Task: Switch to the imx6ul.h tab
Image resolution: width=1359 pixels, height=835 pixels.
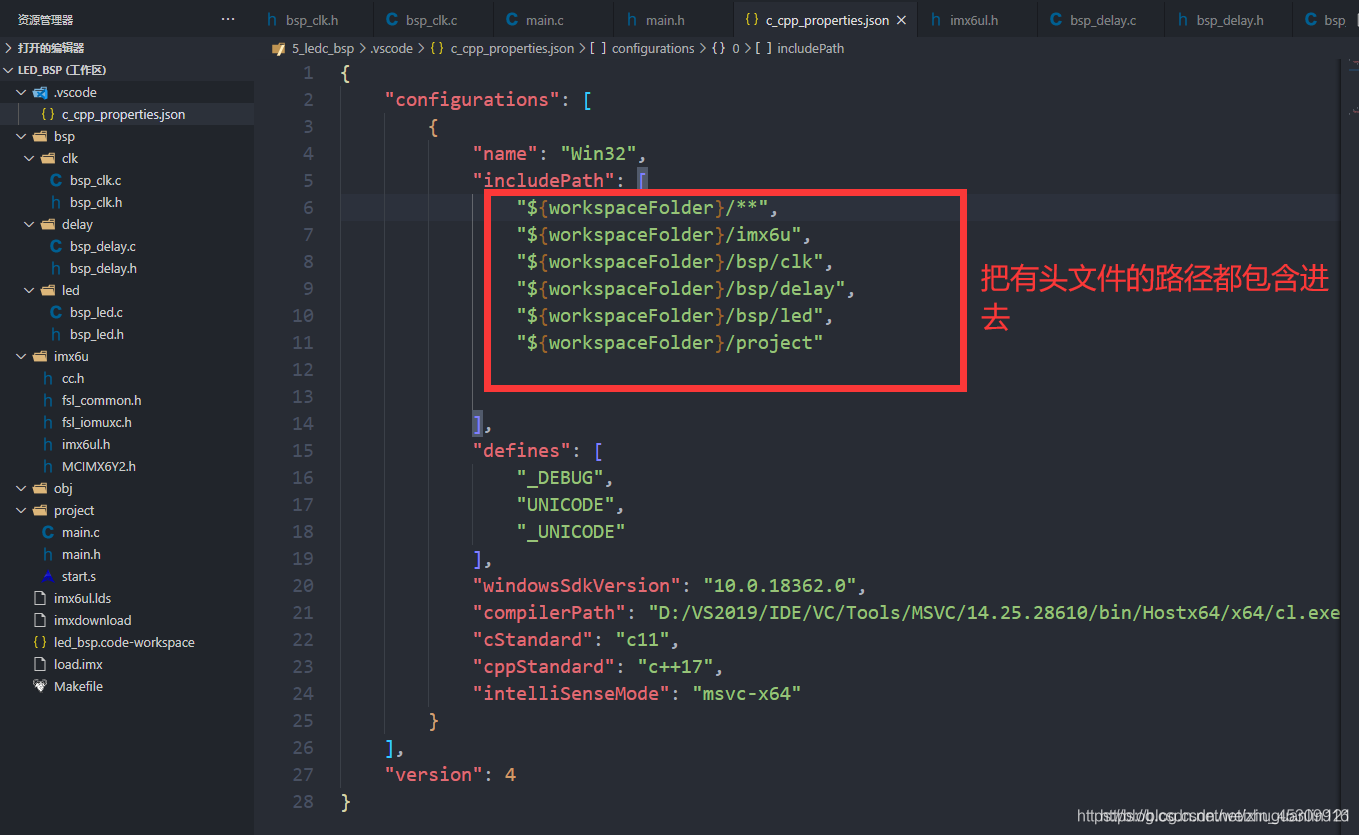Action: click(977, 20)
